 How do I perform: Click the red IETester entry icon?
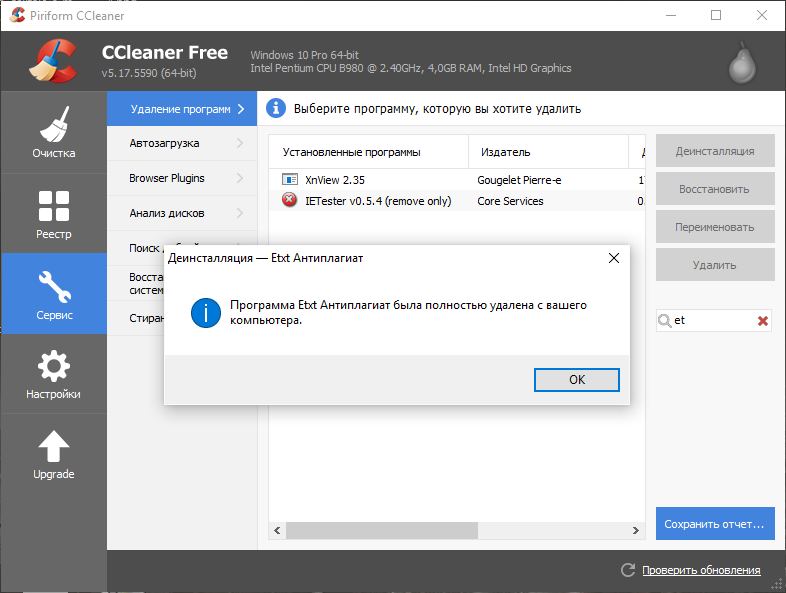289,200
